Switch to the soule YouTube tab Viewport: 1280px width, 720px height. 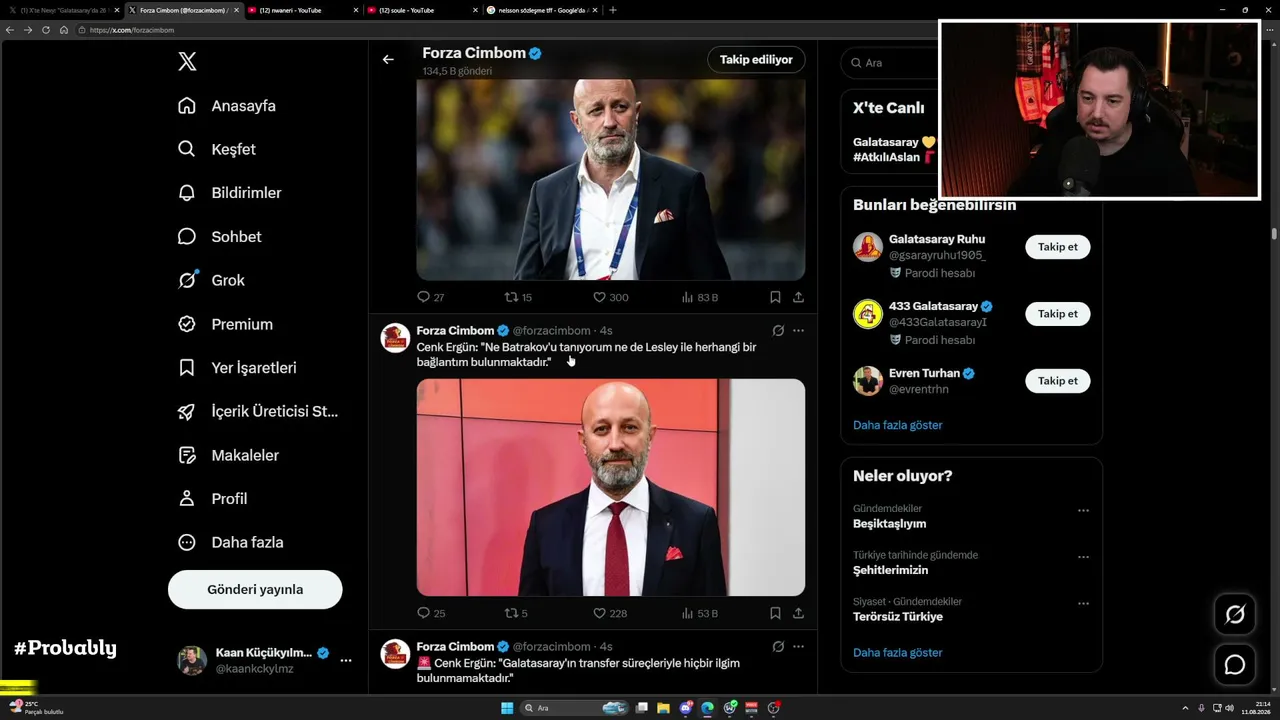pyautogui.click(x=421, y=10)
